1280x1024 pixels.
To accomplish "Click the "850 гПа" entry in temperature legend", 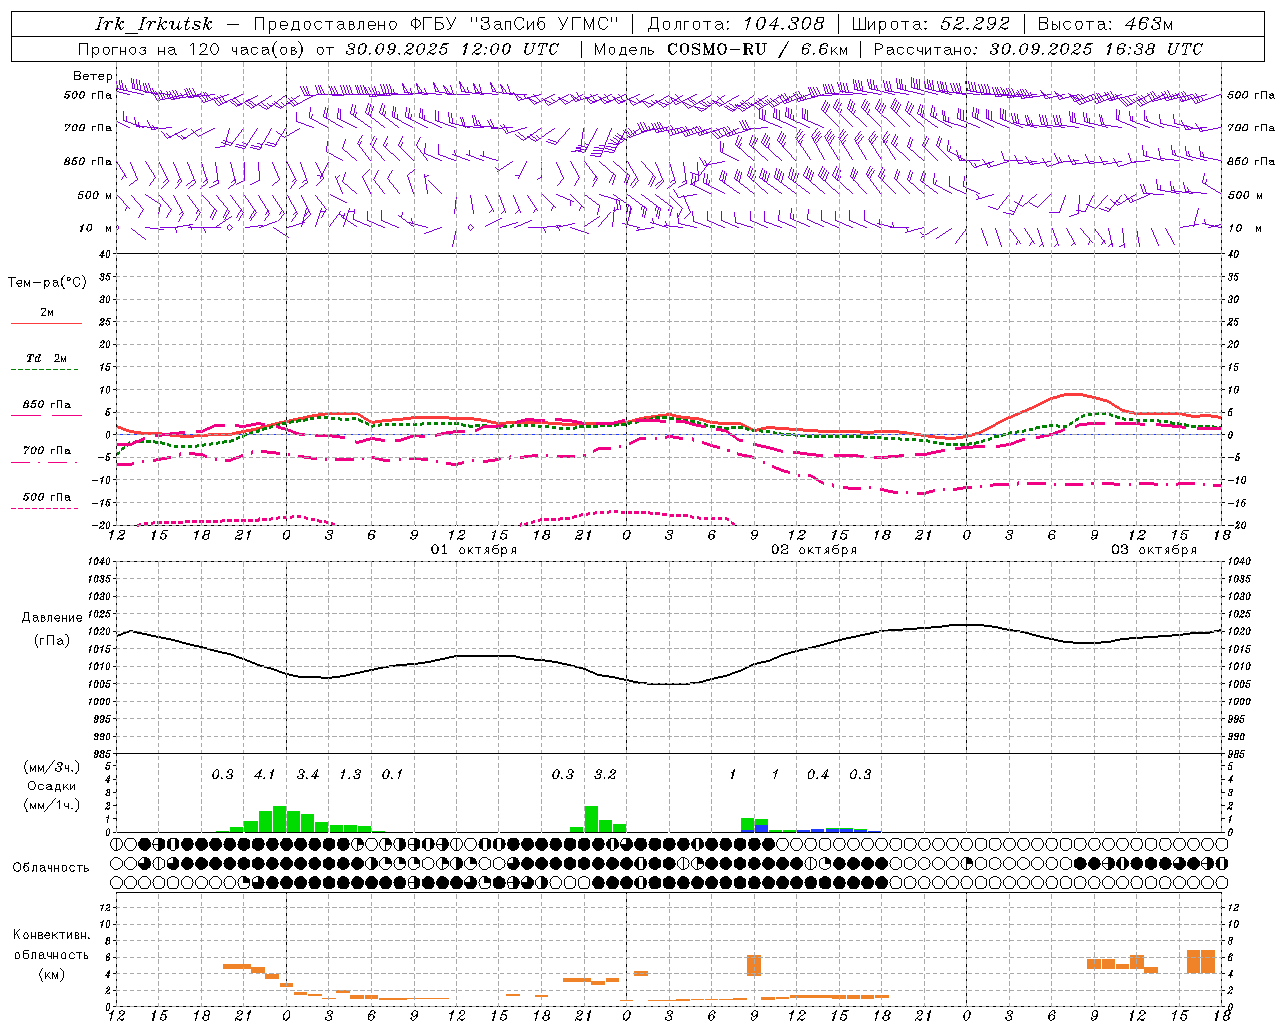I will click(x=47, y=405).
